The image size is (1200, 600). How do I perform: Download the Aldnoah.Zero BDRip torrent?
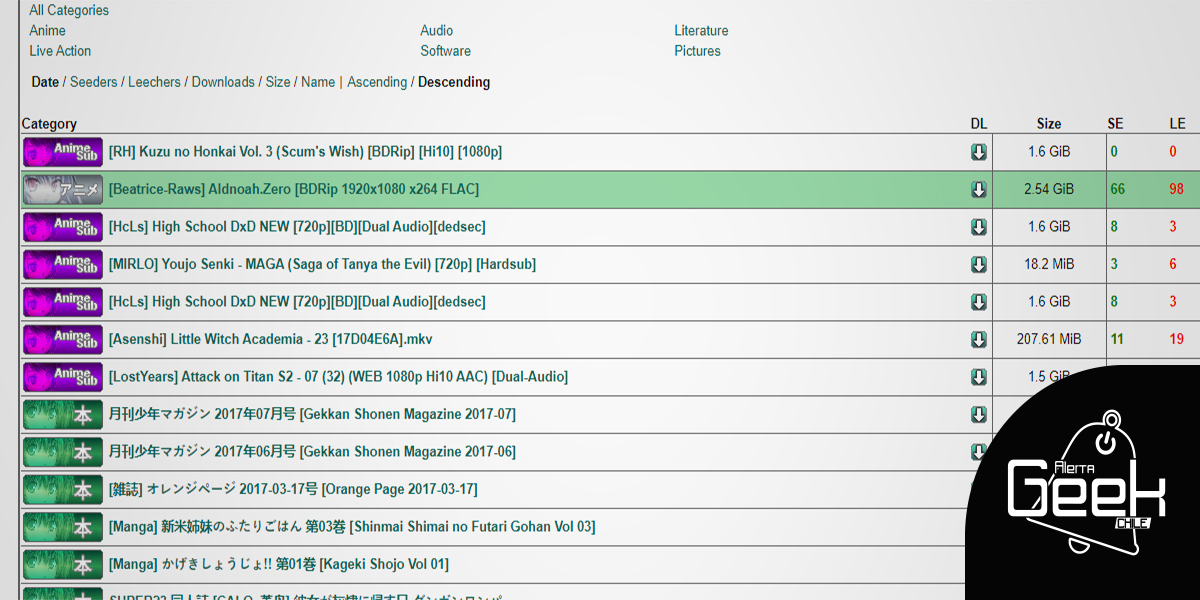979,190
